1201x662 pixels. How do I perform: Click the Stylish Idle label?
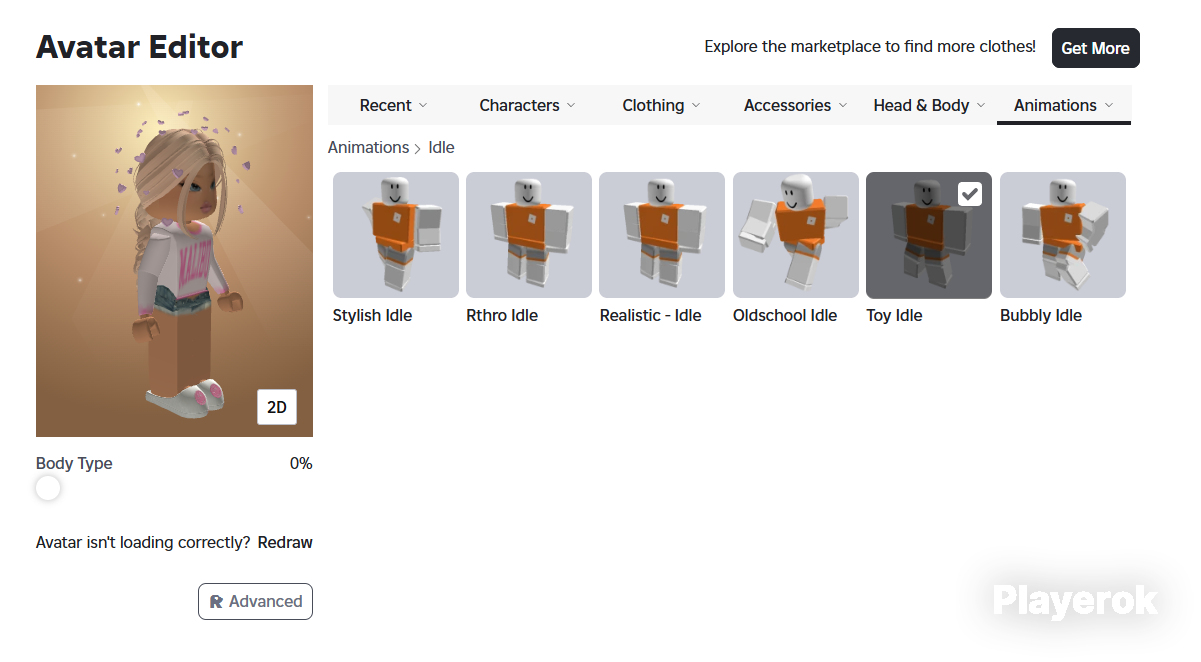[x=372, y=315]
